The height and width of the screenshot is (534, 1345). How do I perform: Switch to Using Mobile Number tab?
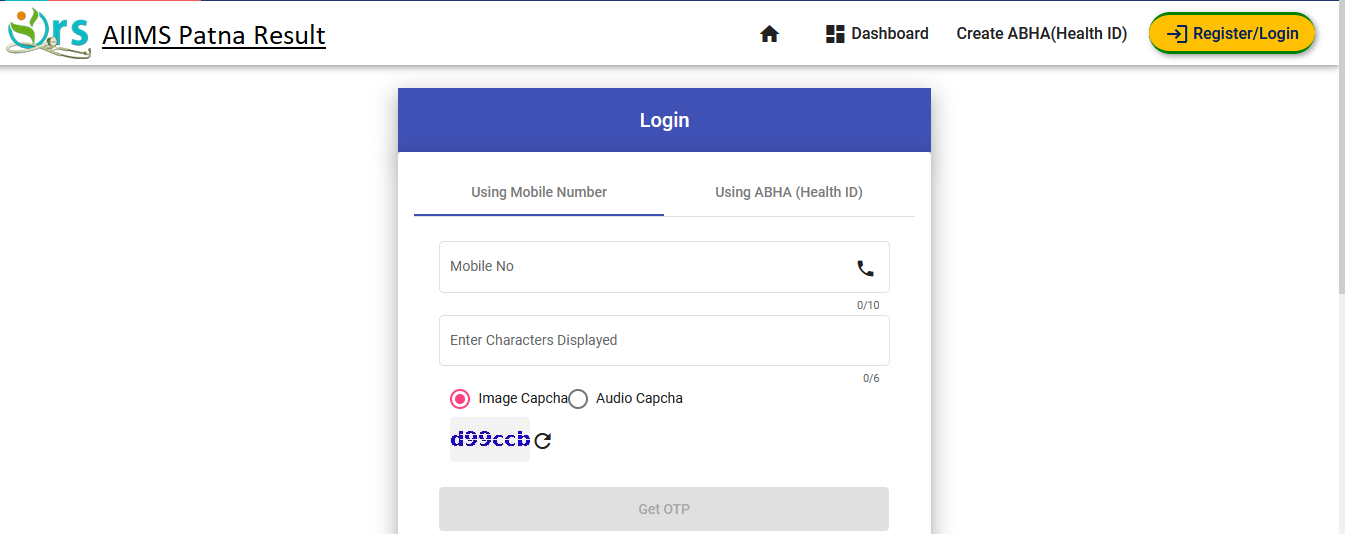point(539,192)
